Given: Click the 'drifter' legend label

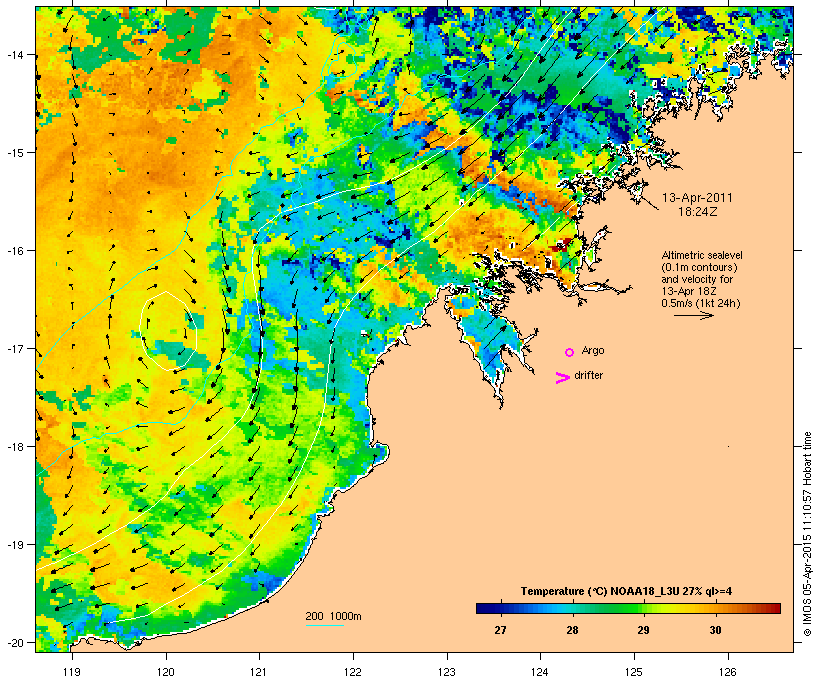Looking at the screenshot, I should point(588,376).
